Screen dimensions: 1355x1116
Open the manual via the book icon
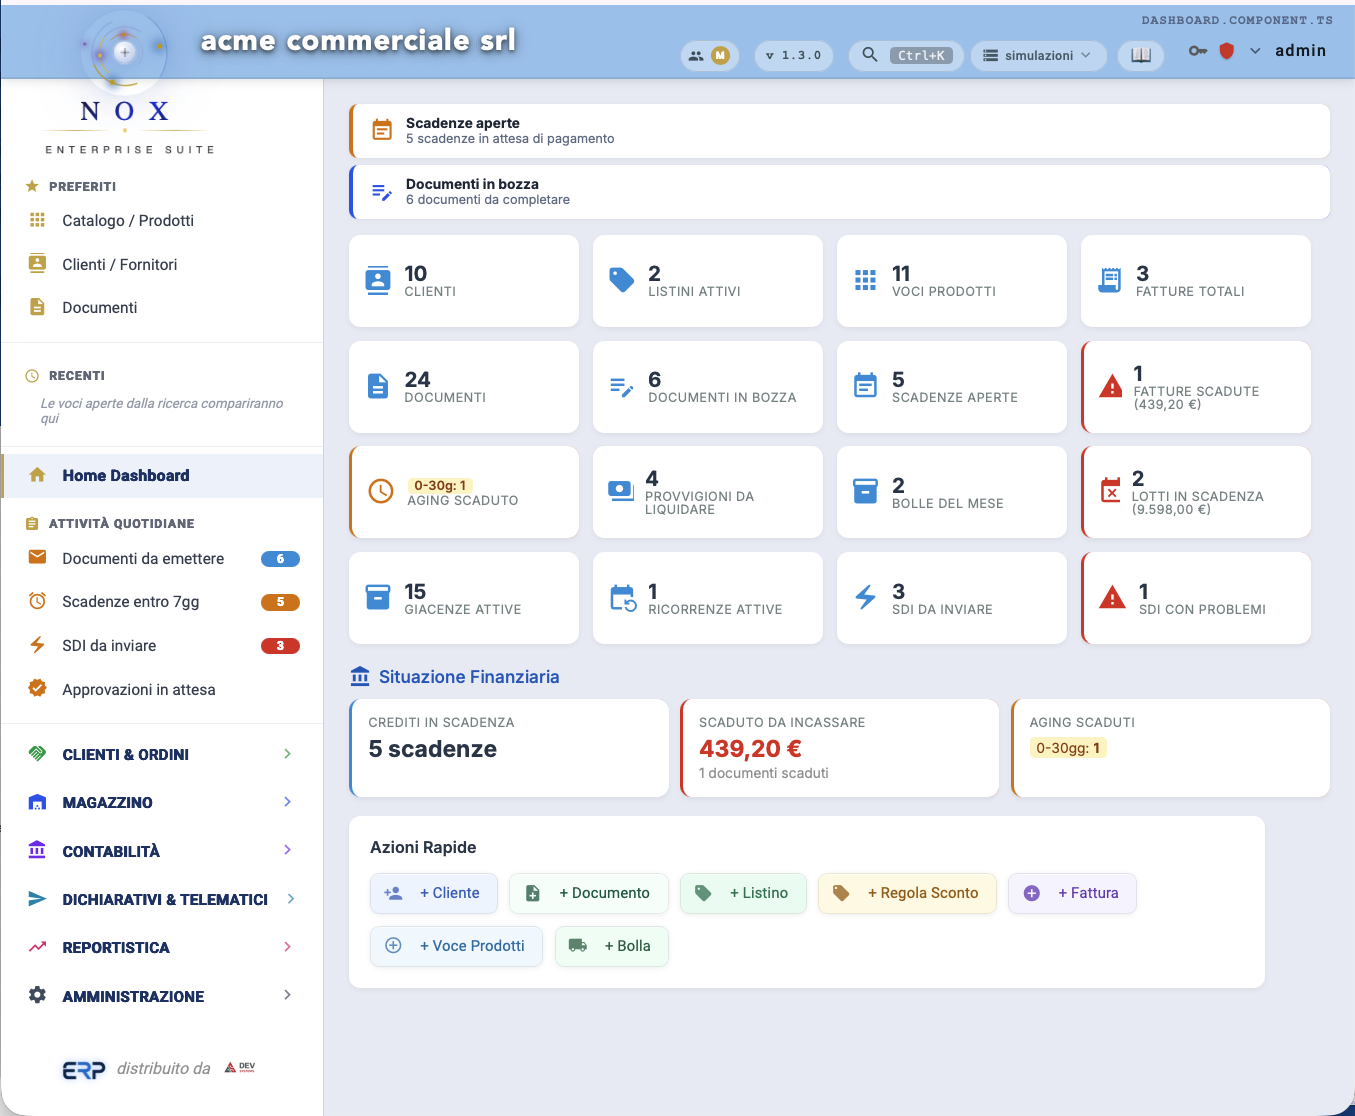(1140, 55)
